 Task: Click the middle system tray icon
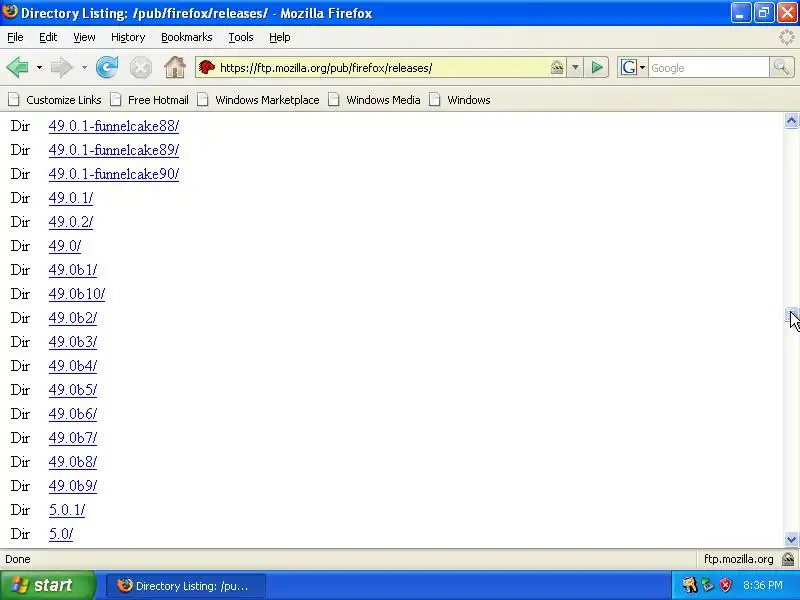pyautogui.click(x=708, y=585)
